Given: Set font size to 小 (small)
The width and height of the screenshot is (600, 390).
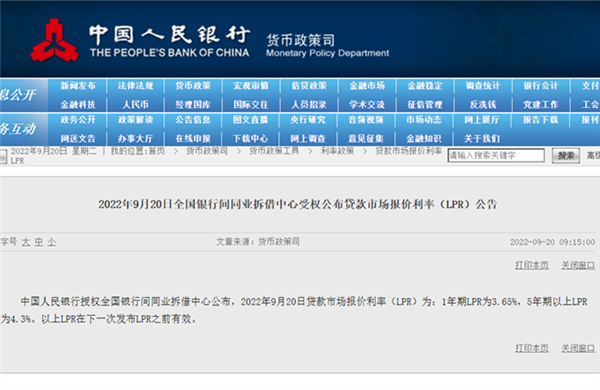Looking at the screenshot, I should 52,242.
